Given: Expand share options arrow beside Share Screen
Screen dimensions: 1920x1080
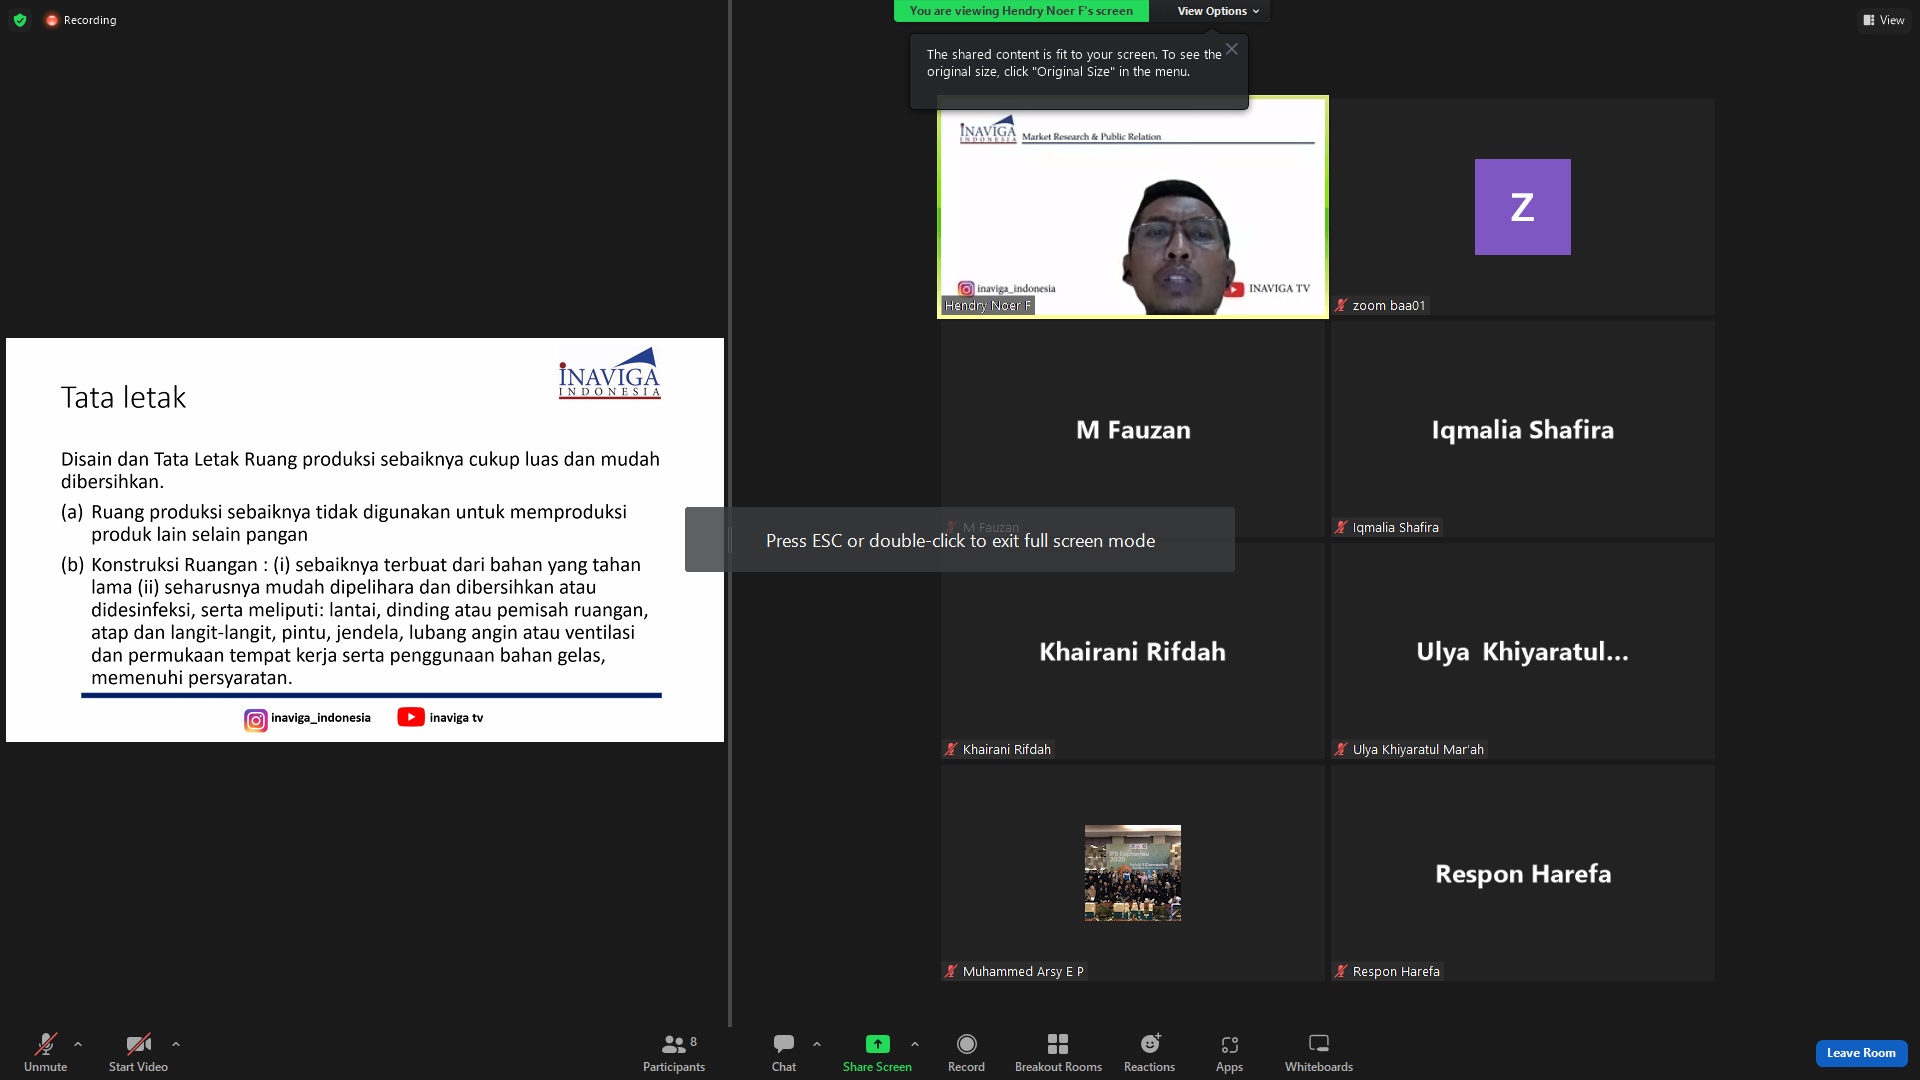Looking at the screenshot, I should (x=915, y=1044).
